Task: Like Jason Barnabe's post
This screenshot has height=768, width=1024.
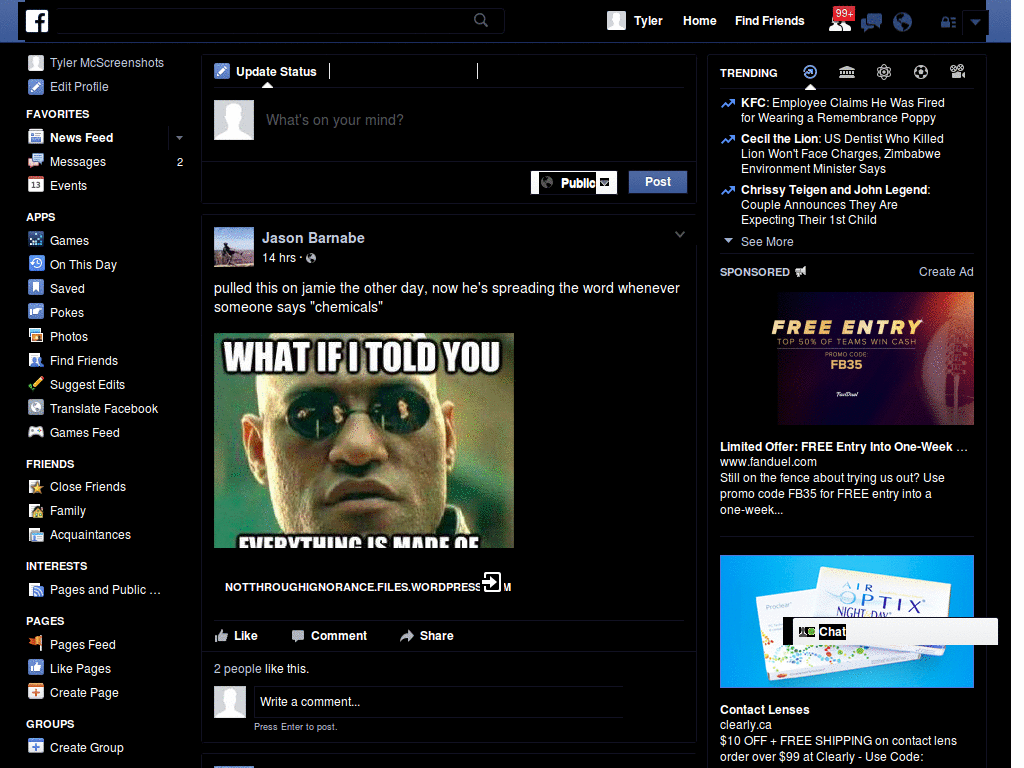Action: click(x=236, y=635)
